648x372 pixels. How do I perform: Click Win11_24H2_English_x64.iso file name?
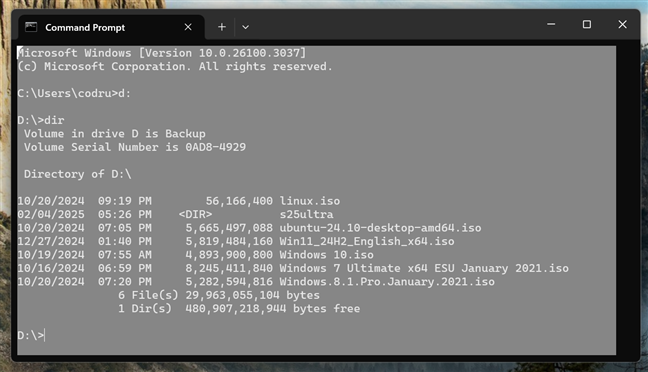[x=367, y=241]
